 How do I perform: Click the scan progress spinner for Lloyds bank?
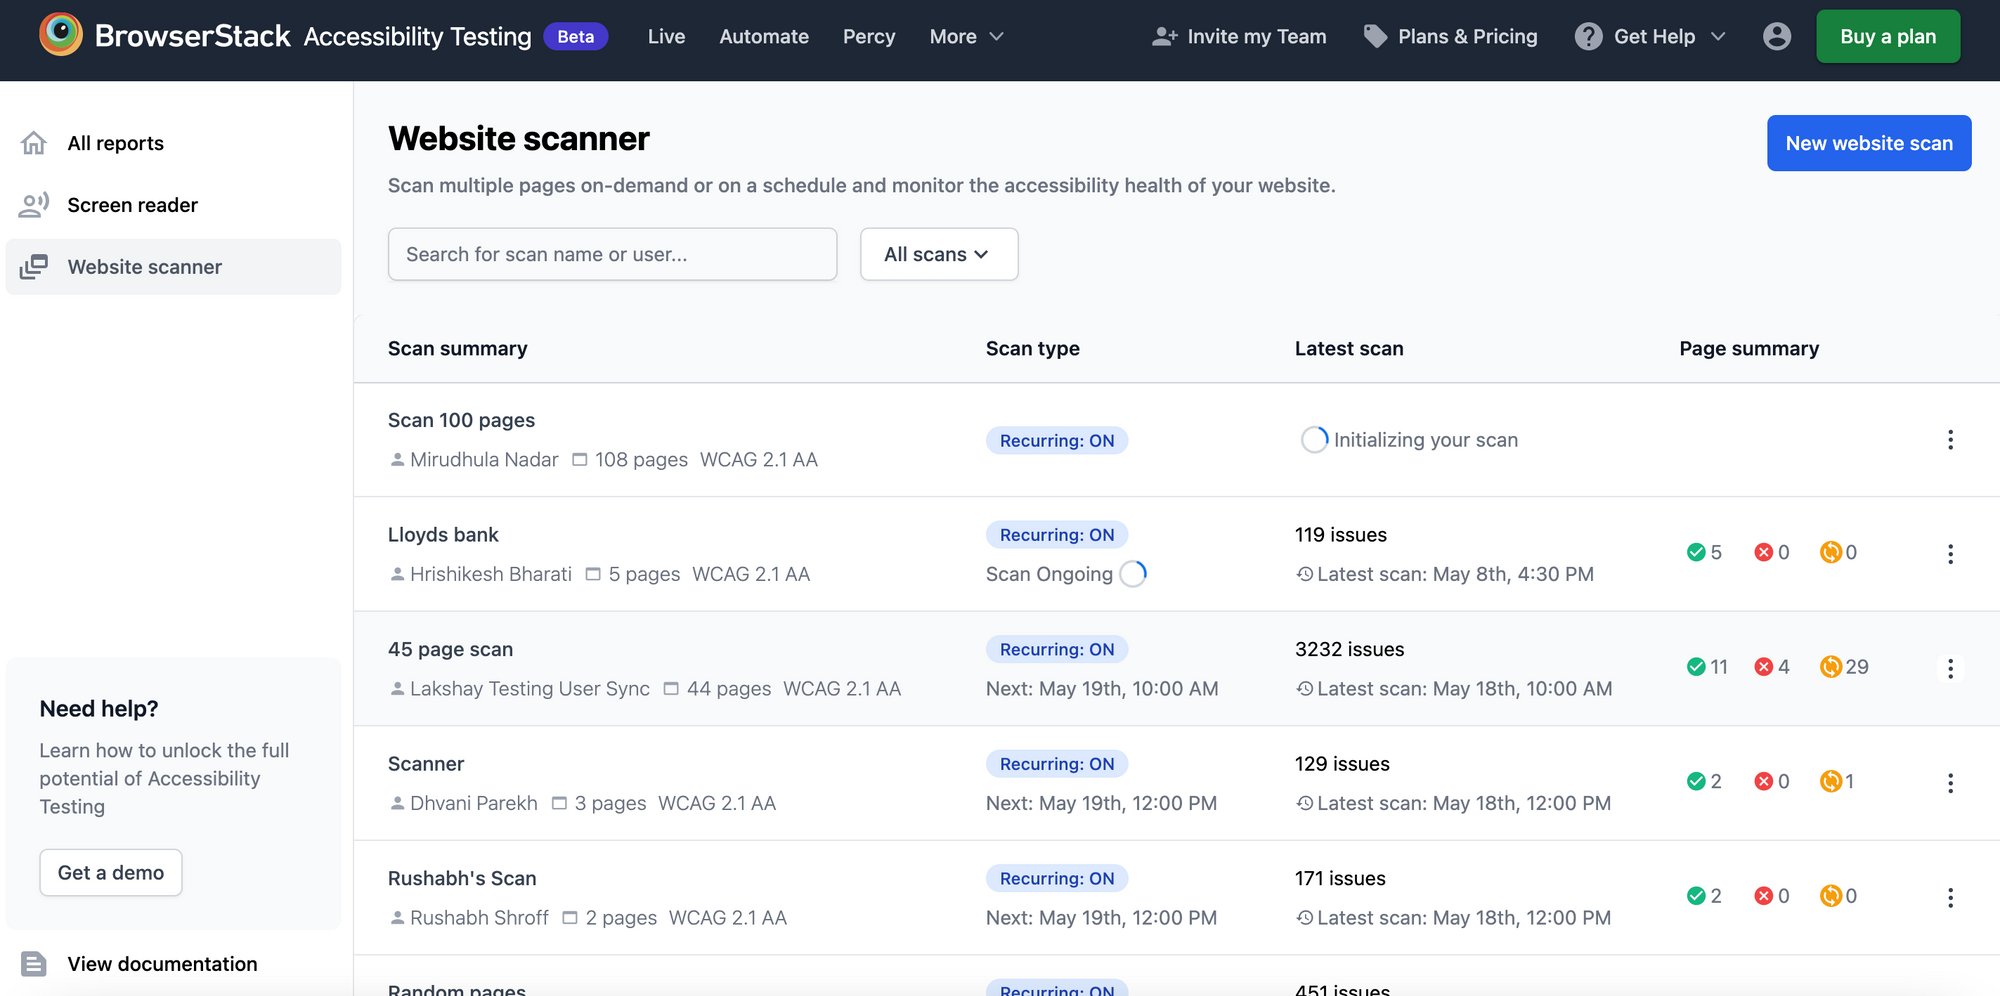1134,573
